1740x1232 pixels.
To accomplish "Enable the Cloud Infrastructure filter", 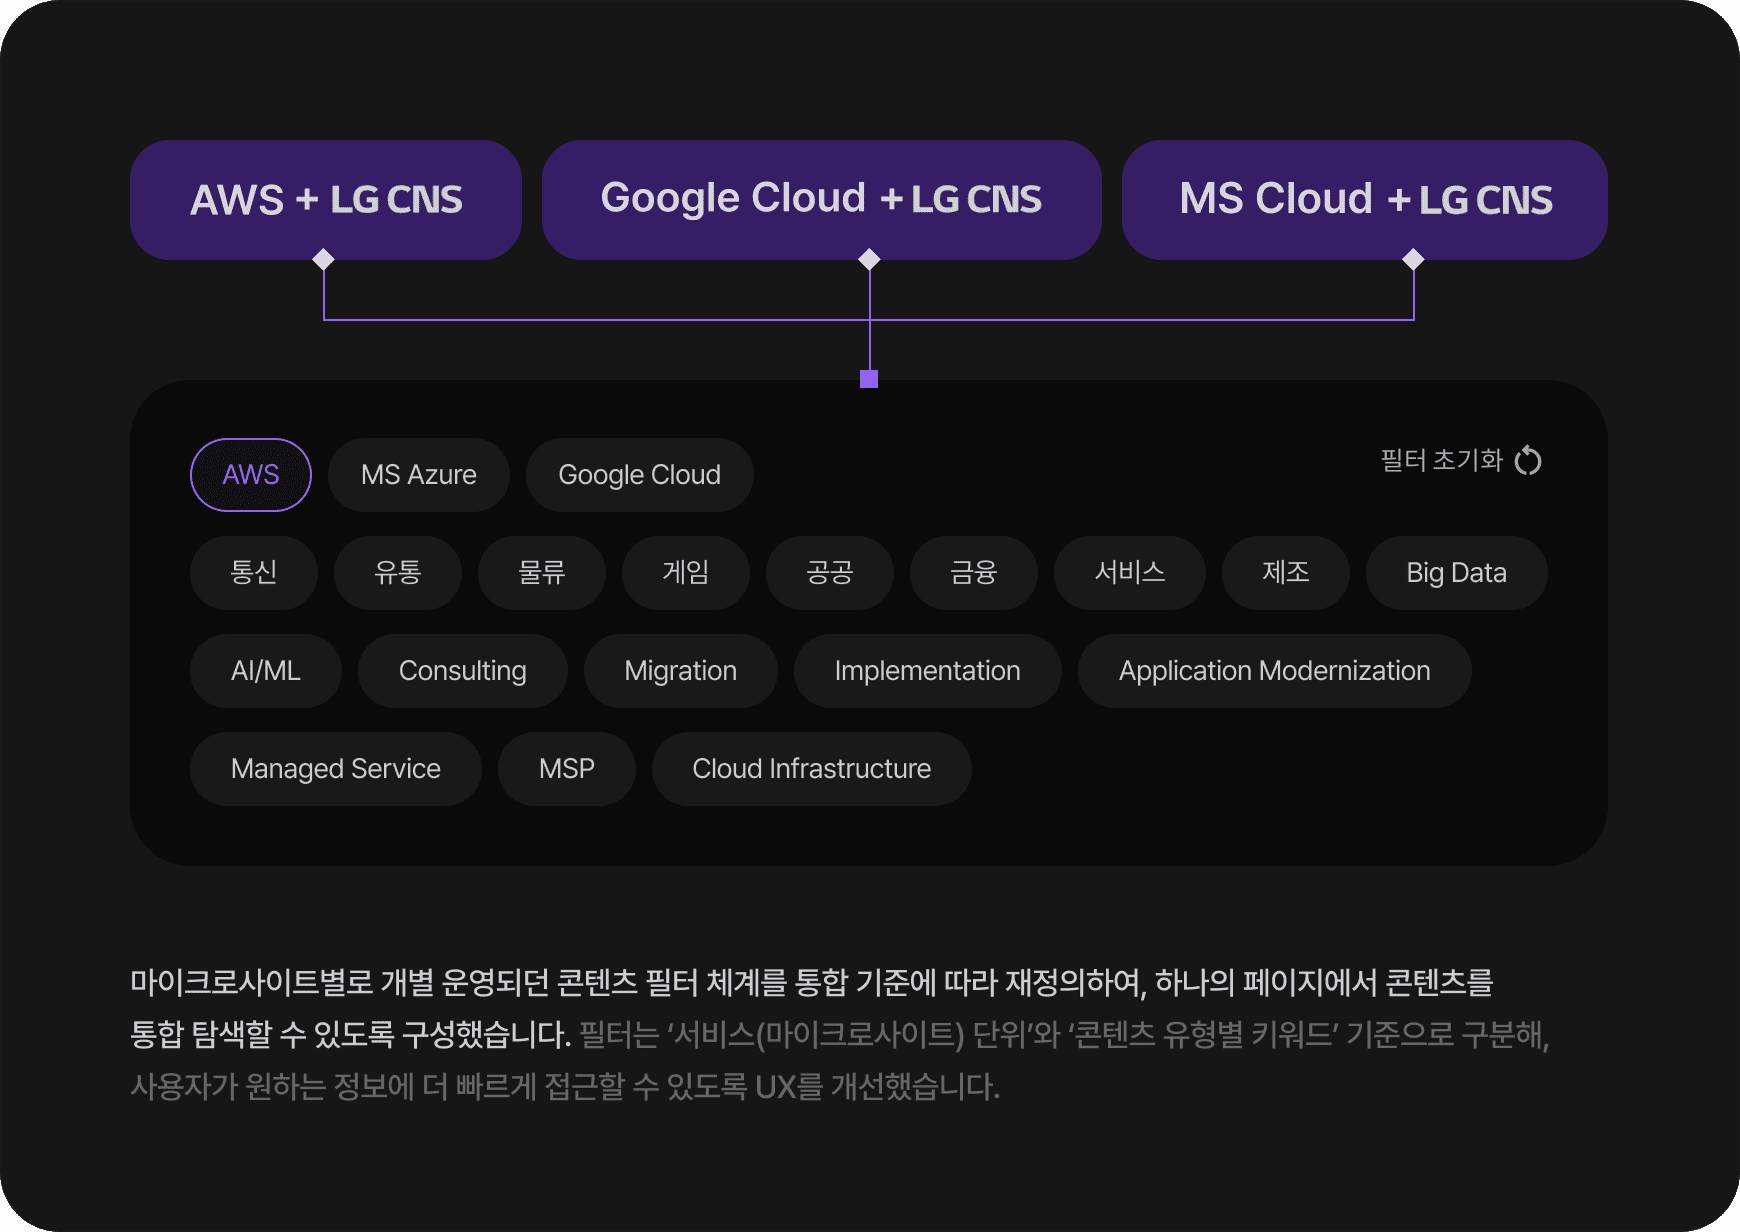I will click(x=812, y=769).
